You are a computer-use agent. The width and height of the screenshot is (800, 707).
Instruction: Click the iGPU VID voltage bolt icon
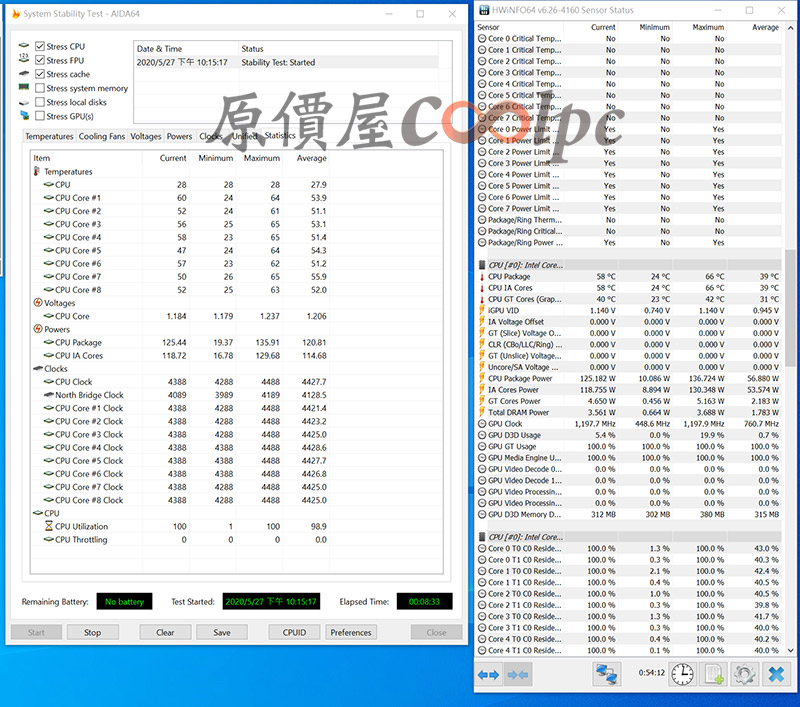point(482,310)
